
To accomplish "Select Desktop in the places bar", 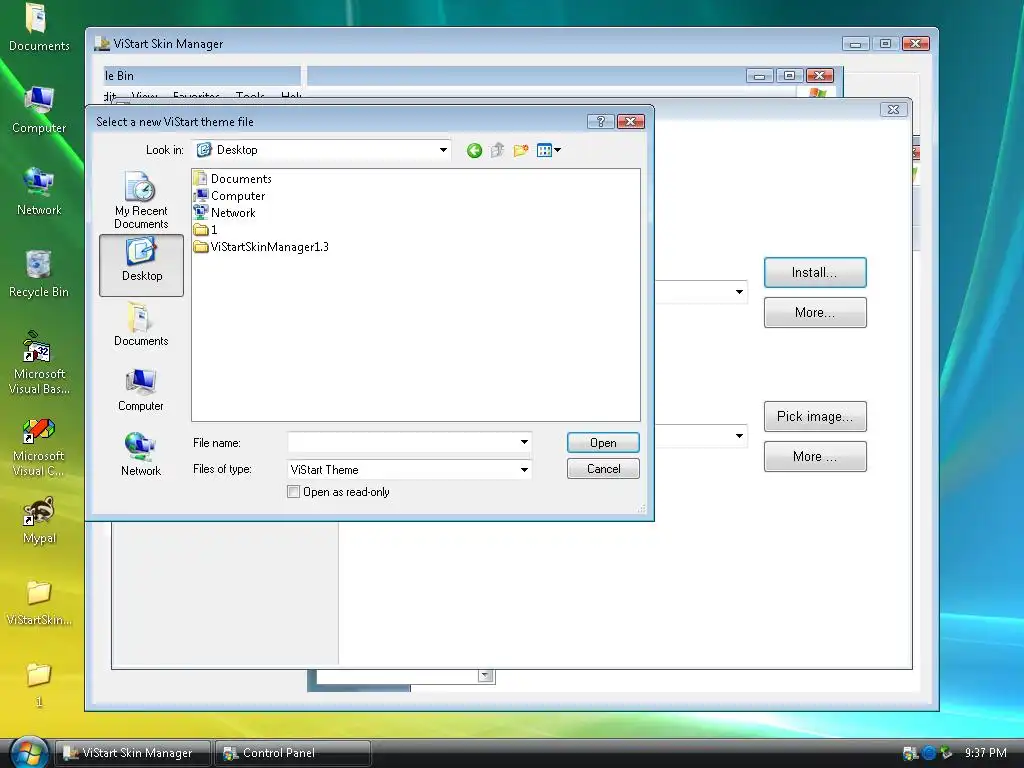I will (141, 265).
